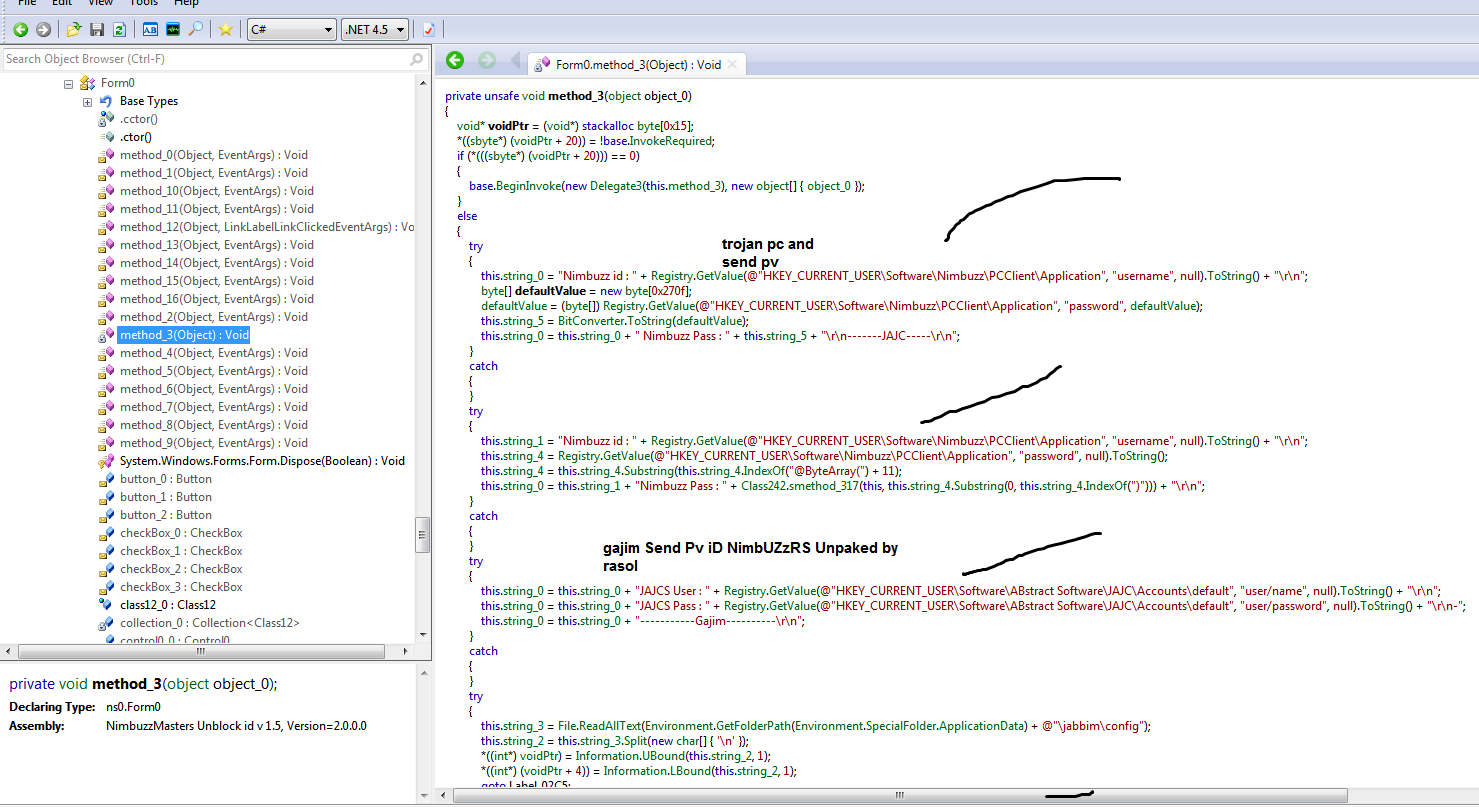Viewport: 1479px width, 807px height.
Task: Open the C# language dropdown
Action: pos(292,30)
